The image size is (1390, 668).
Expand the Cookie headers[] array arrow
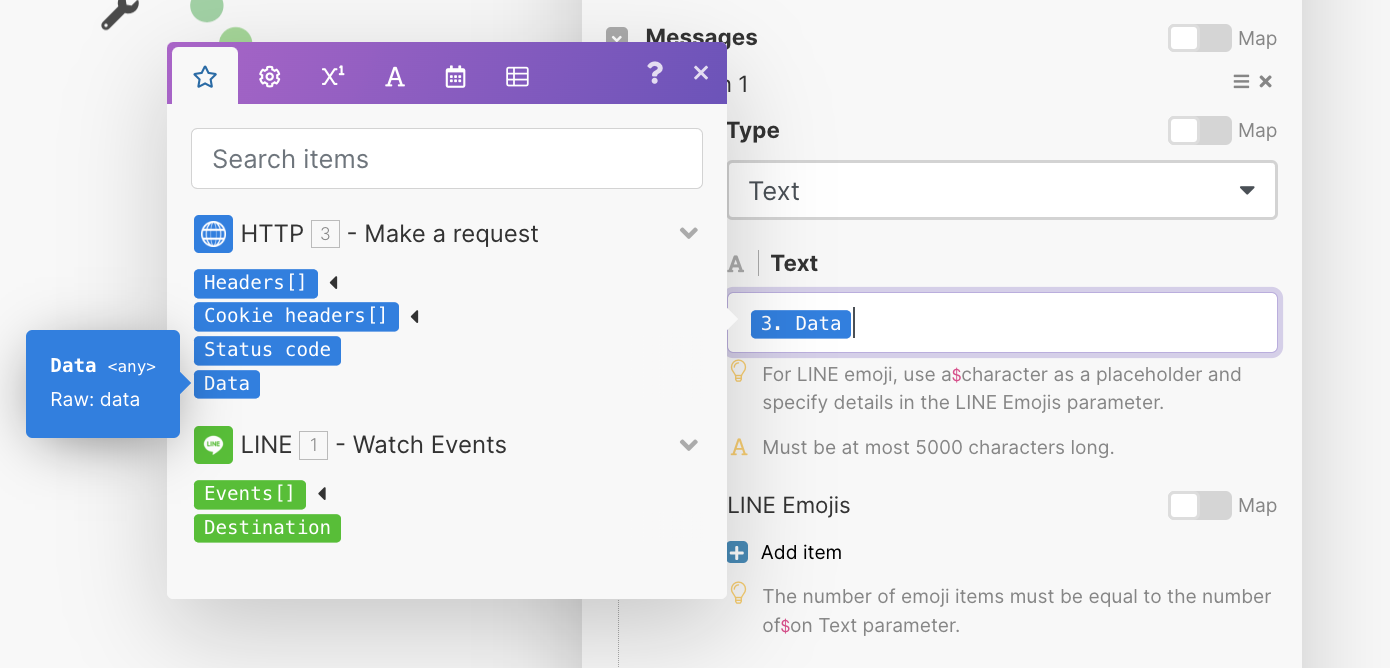[414, 316]
